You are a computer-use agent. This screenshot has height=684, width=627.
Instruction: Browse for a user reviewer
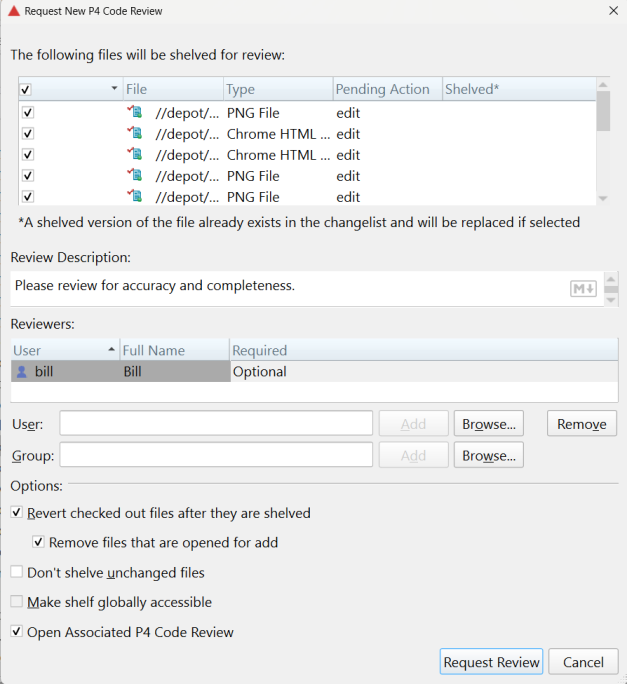(x=488, y=424)
